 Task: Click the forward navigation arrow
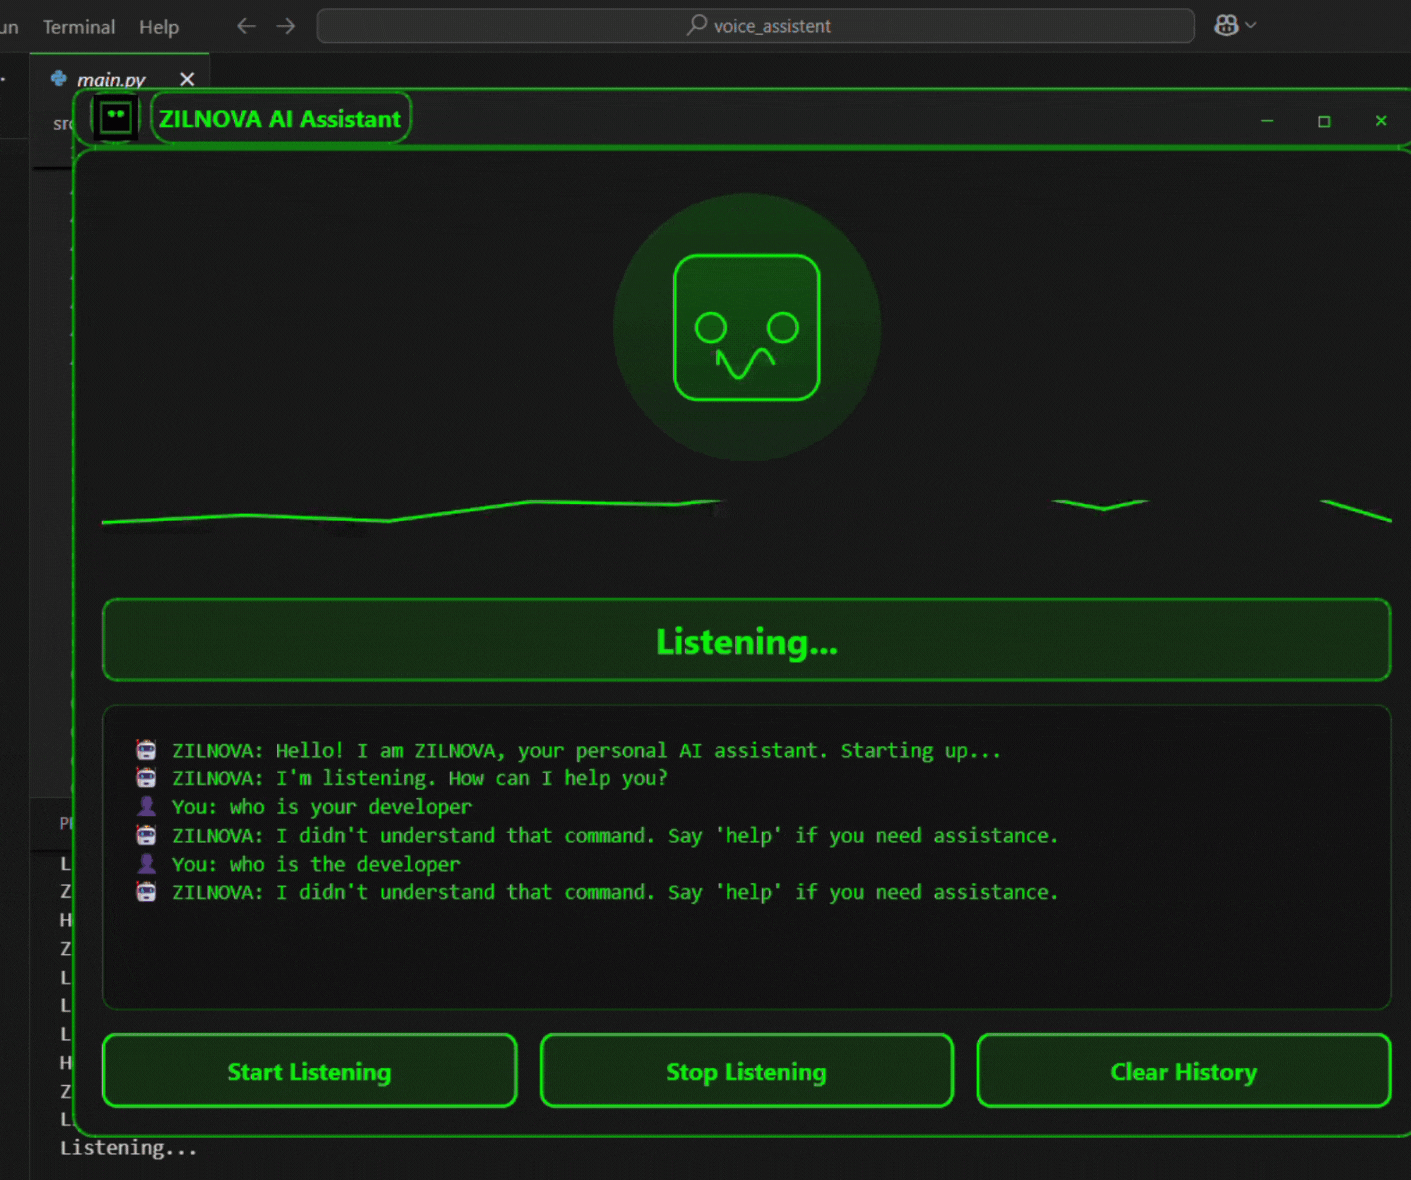(x=285, y=26)
